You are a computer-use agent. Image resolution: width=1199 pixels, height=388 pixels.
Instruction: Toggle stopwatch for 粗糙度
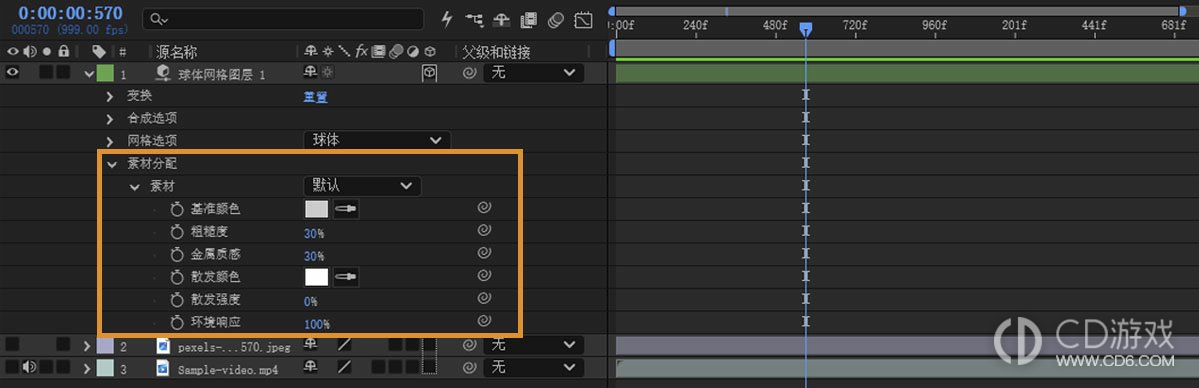[177, 232]
